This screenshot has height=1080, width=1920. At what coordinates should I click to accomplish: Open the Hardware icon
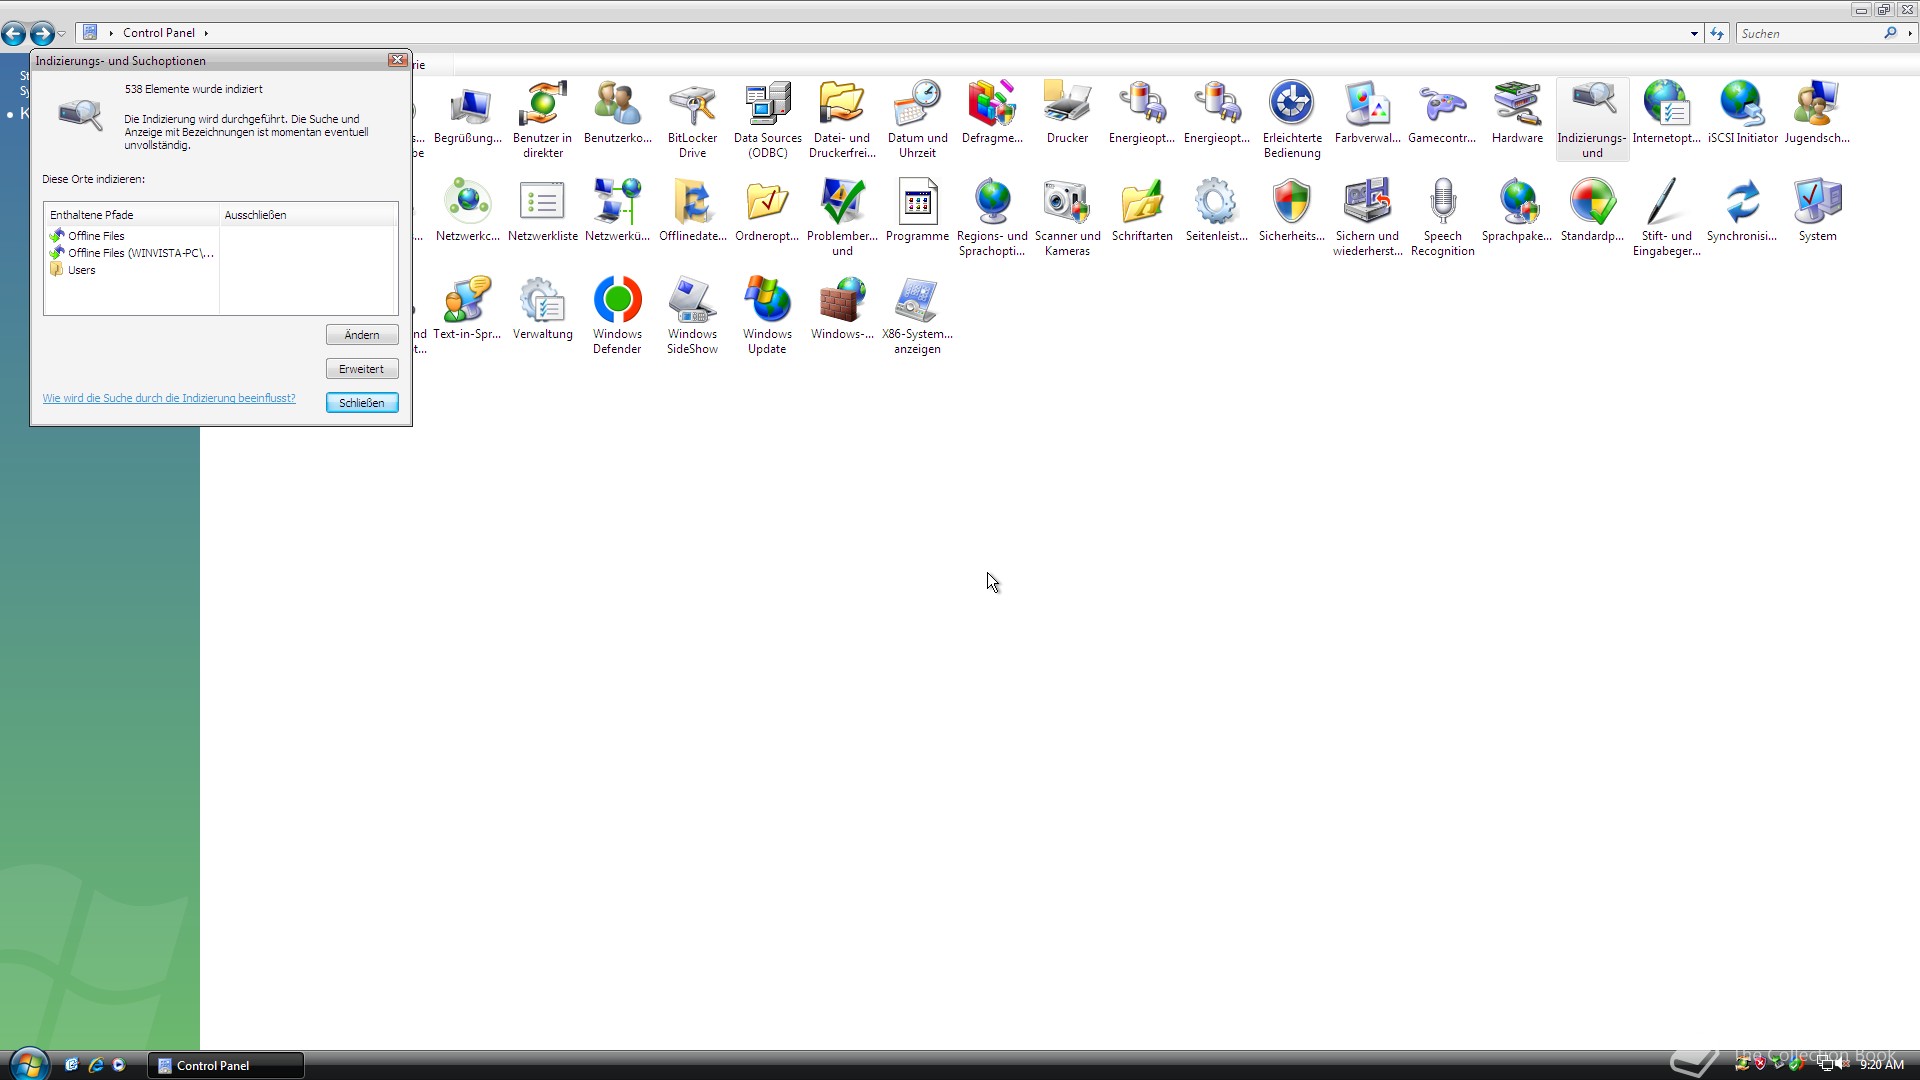(1517, 113)
